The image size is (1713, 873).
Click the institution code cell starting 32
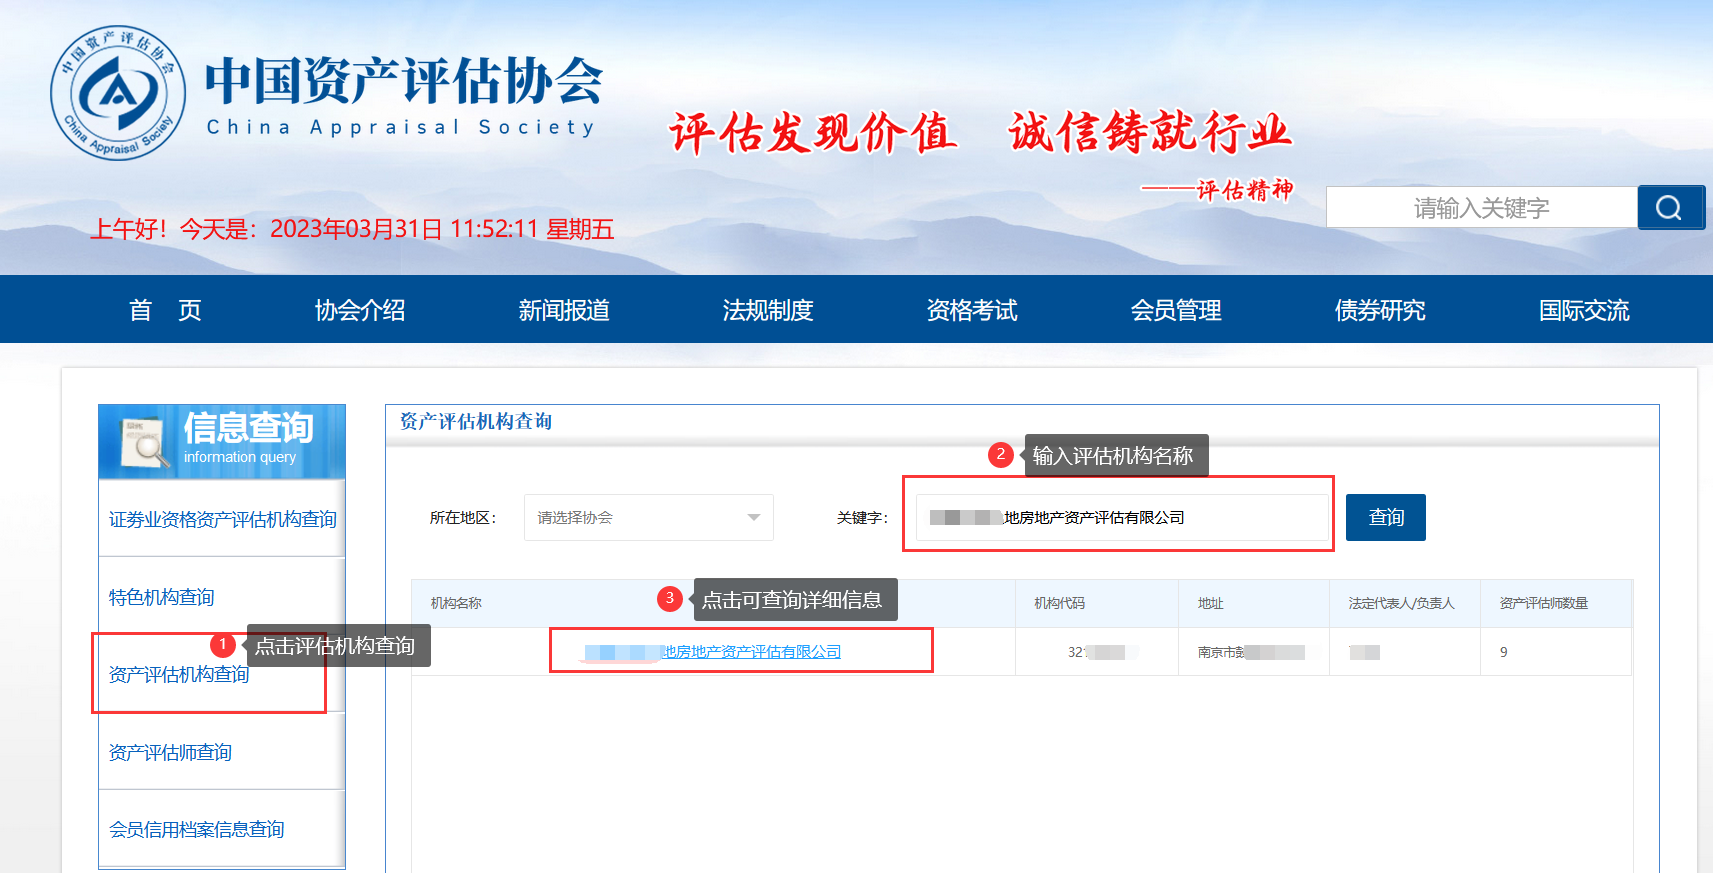tap(1096, 652)
